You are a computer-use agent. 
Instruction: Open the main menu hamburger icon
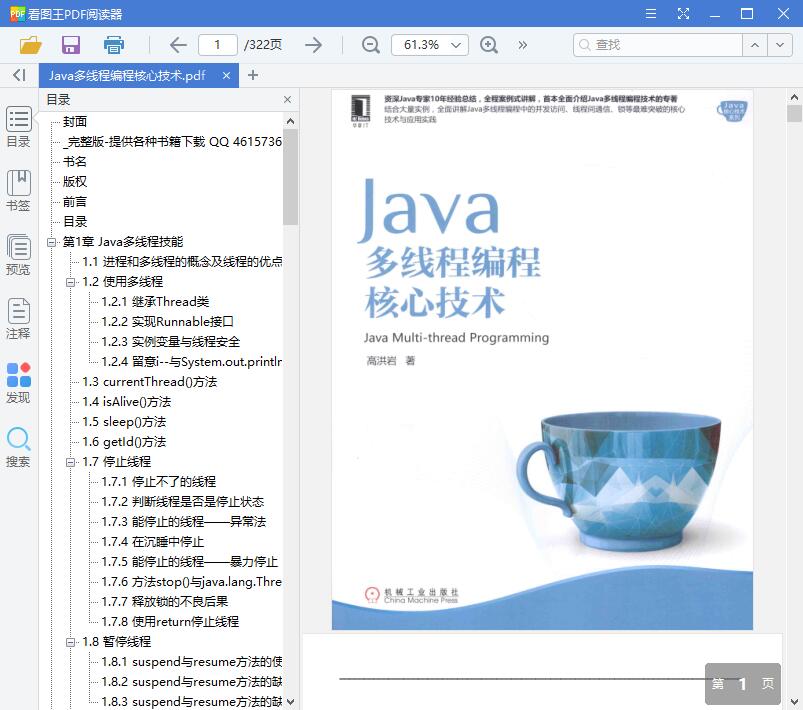[651, 14]
